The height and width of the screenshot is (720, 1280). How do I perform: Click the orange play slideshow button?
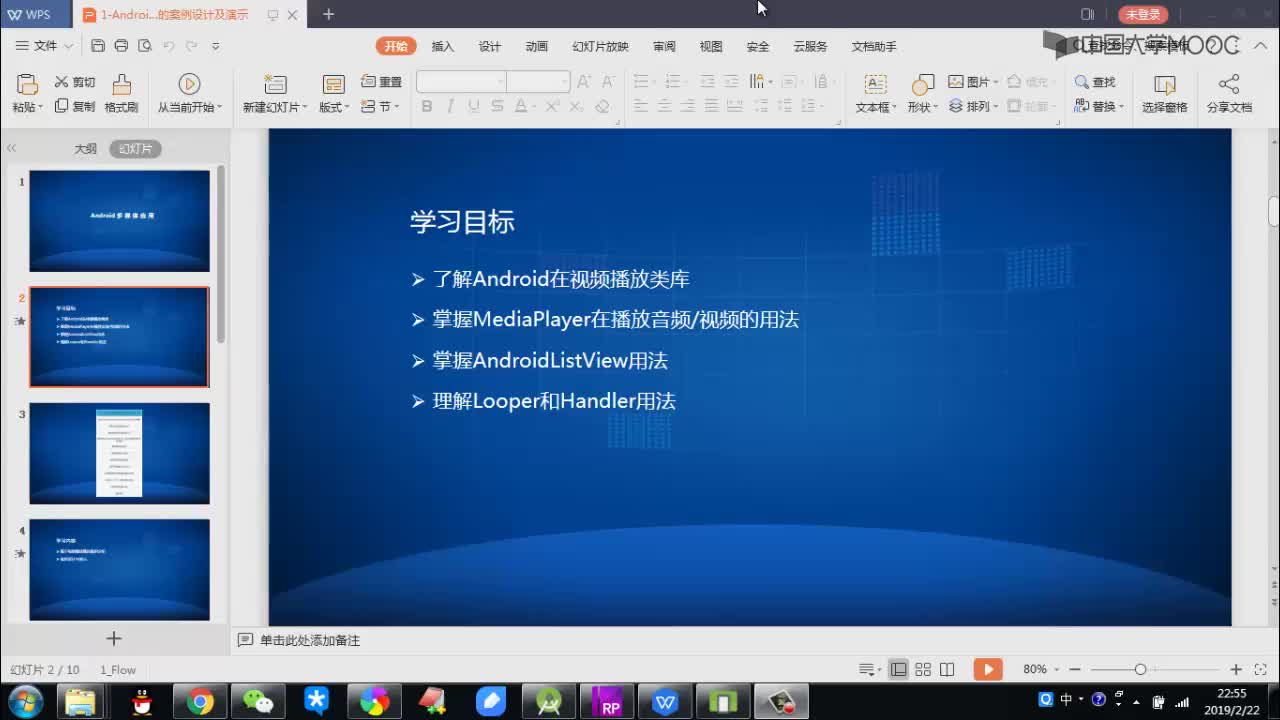(988, 669)
